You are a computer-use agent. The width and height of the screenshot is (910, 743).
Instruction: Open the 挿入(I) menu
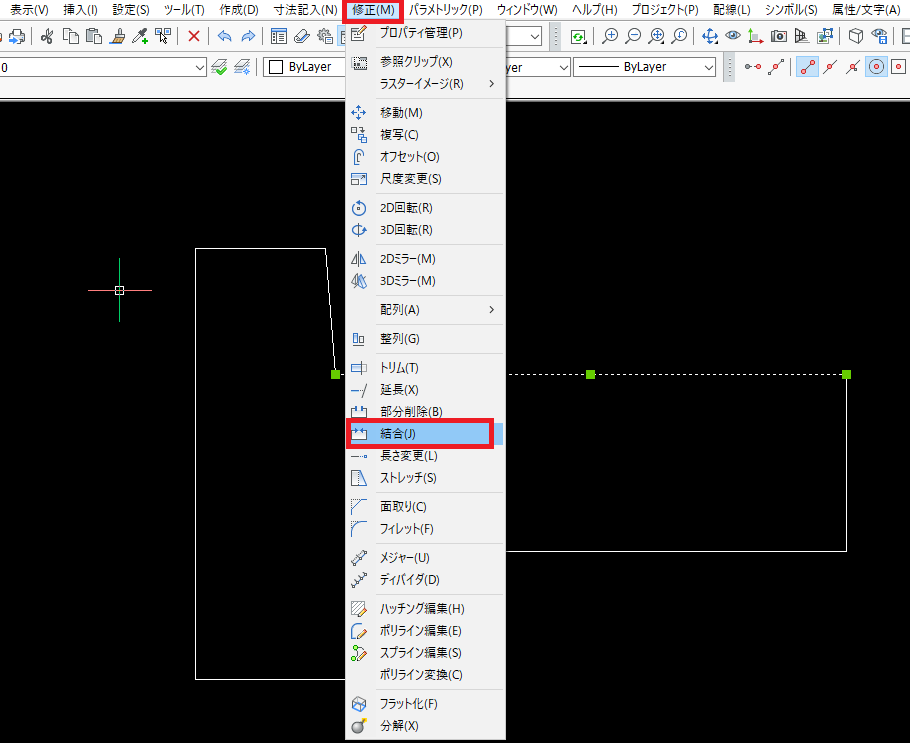(x=80, y=10)
